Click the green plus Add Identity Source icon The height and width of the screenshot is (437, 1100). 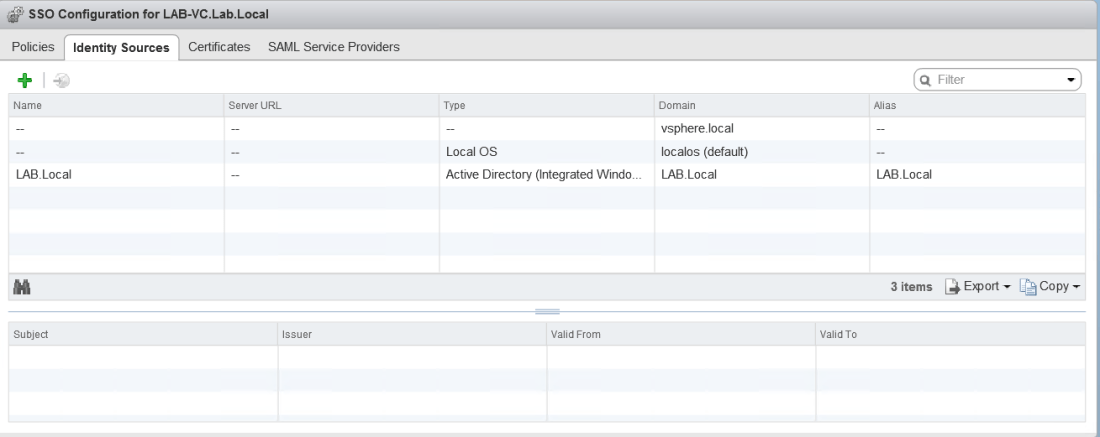click(x=24, y=79)
